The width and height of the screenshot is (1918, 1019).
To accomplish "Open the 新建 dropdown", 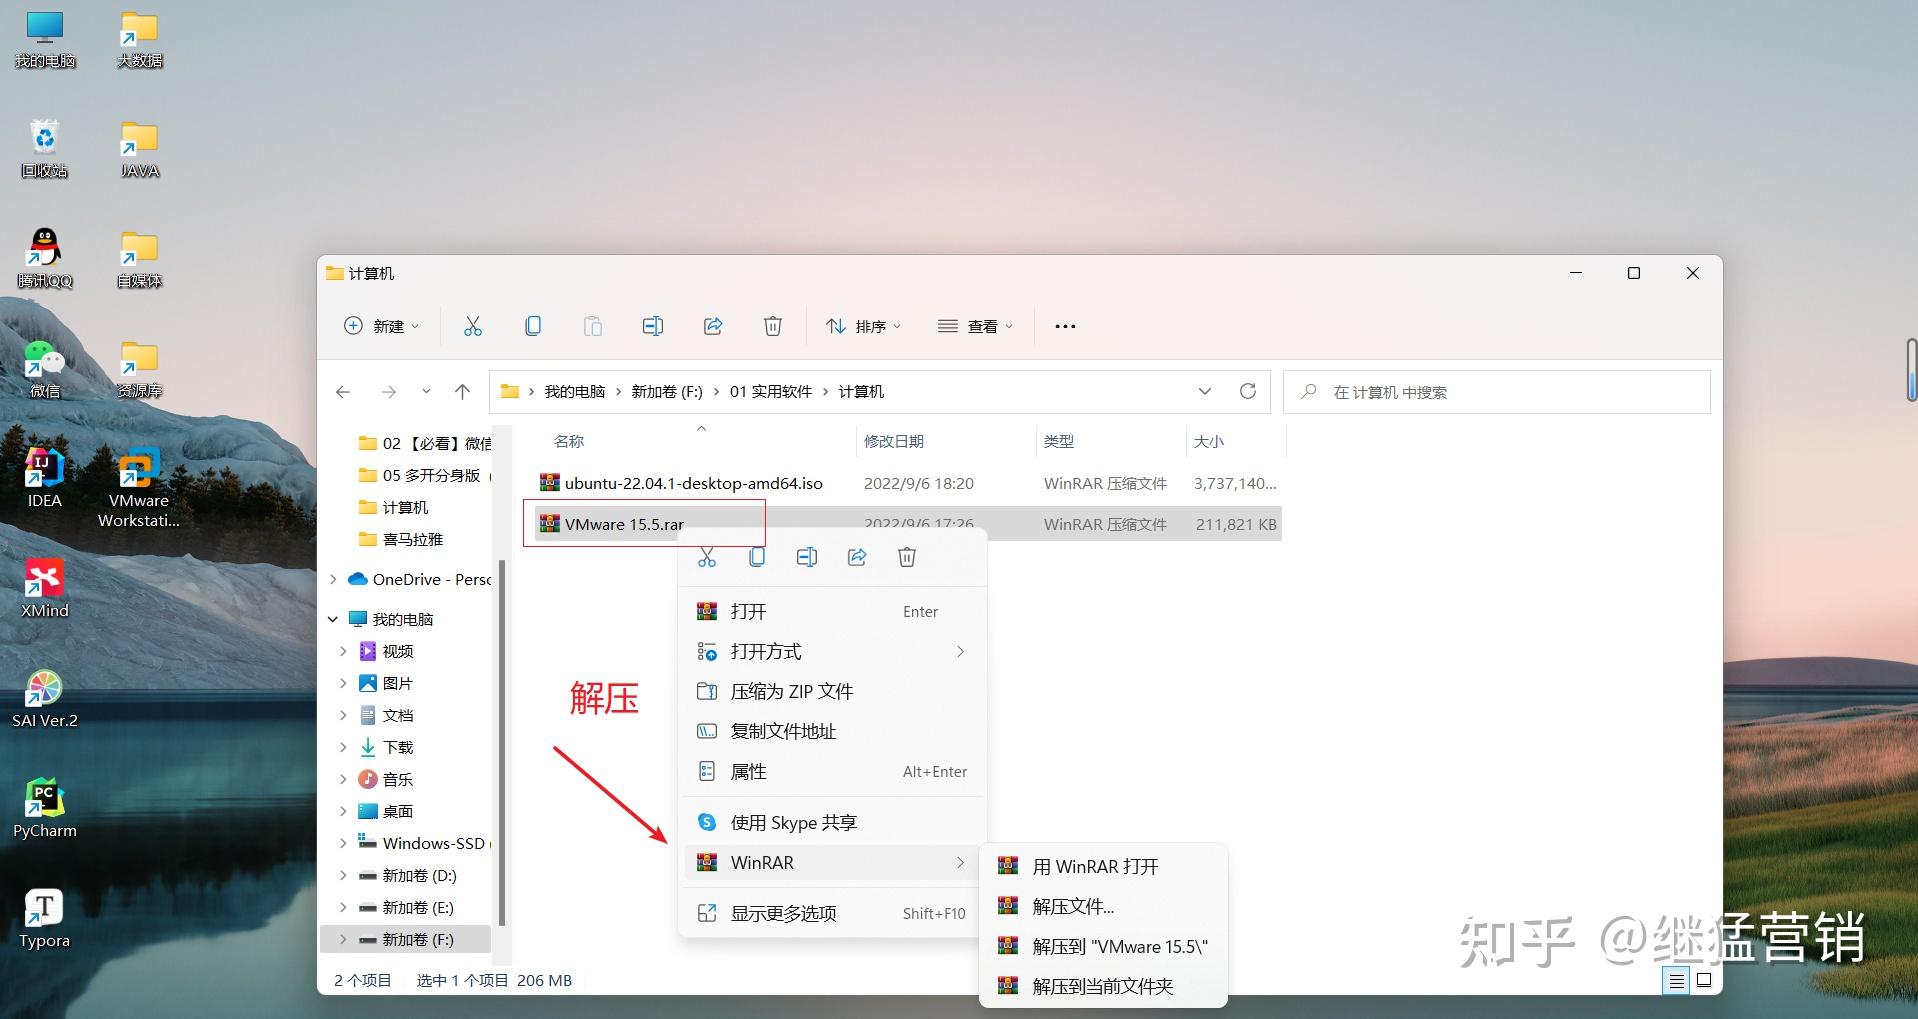I will (381, 326).
